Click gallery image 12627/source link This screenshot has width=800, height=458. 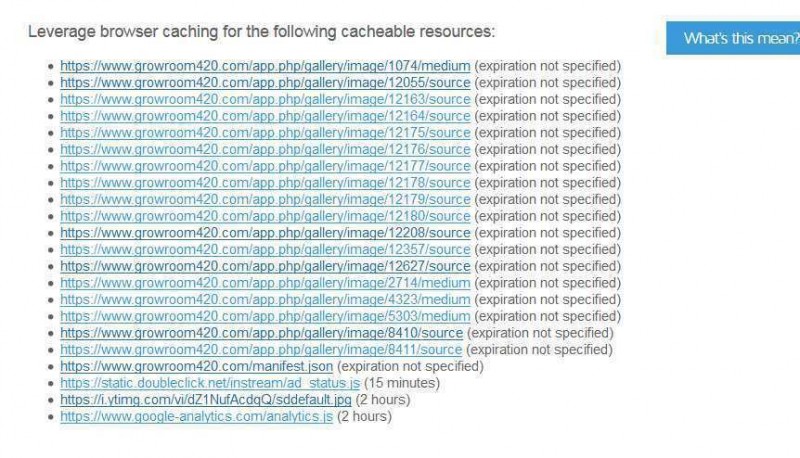pyautogui.click(x=265, y=266)
